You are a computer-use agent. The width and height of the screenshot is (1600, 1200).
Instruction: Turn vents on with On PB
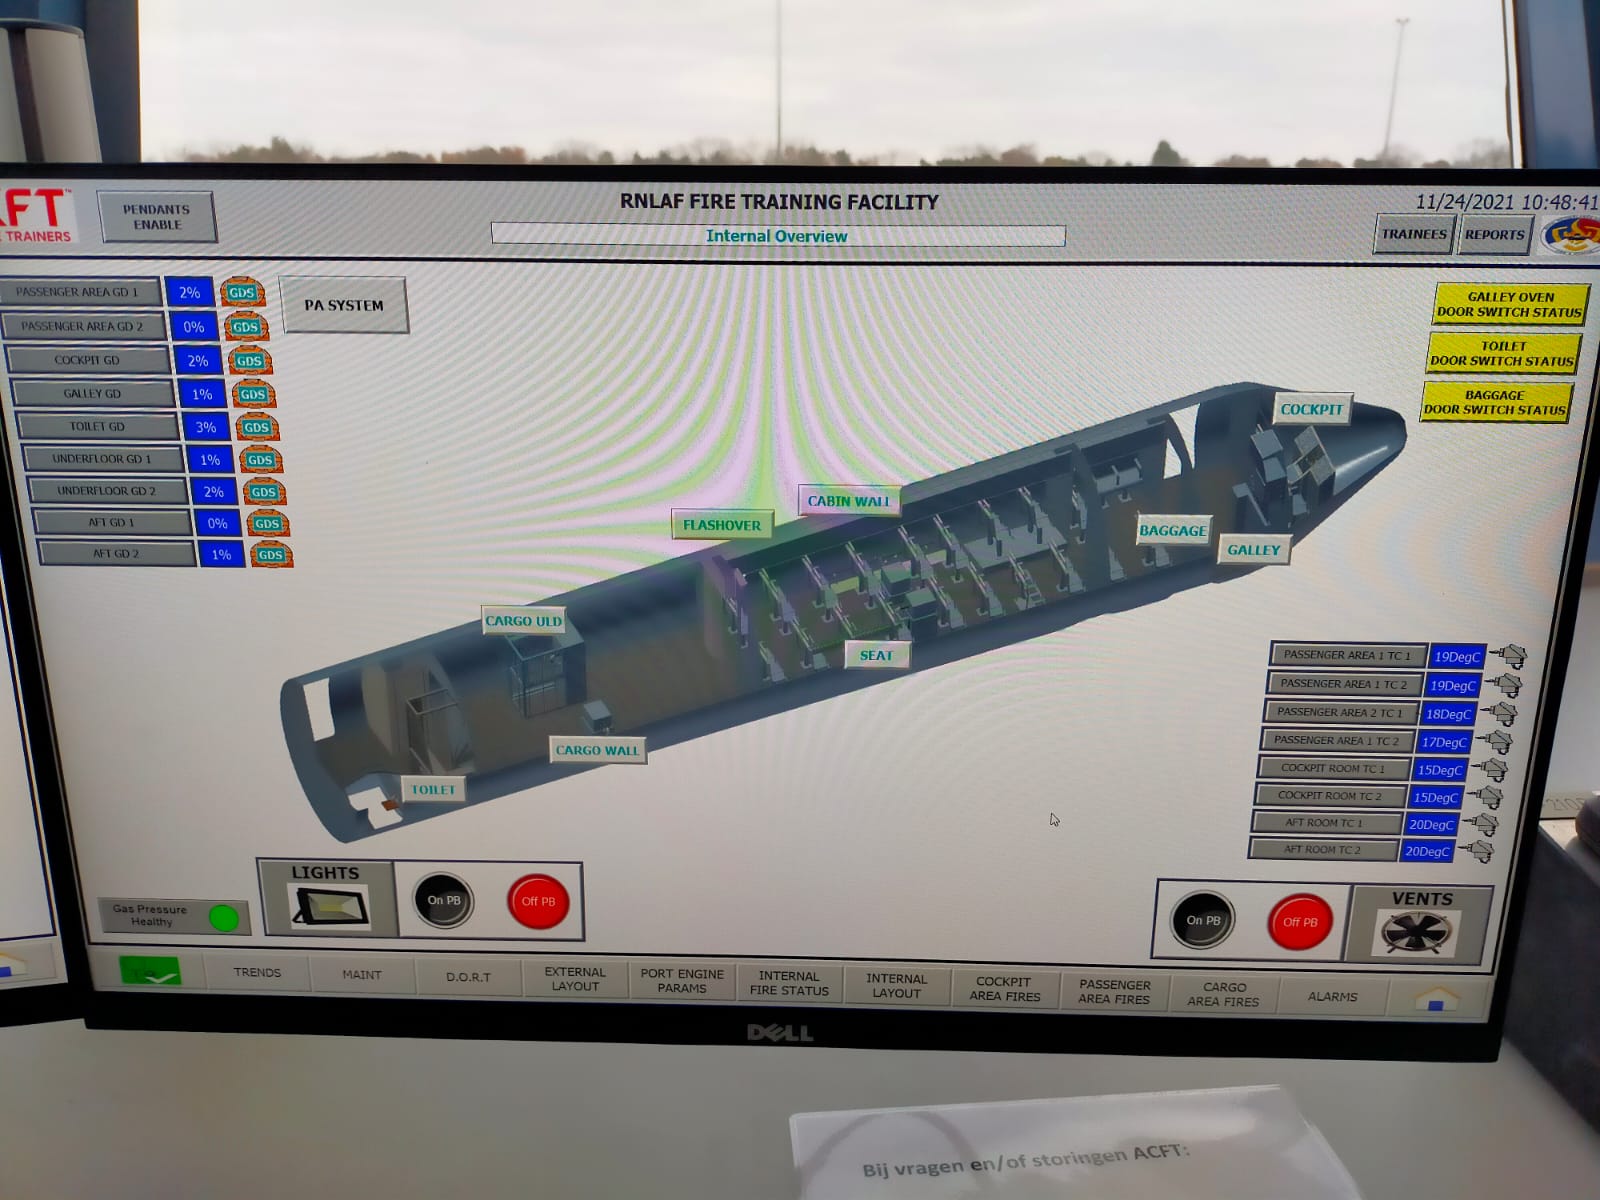click(x=1203, y=920)
